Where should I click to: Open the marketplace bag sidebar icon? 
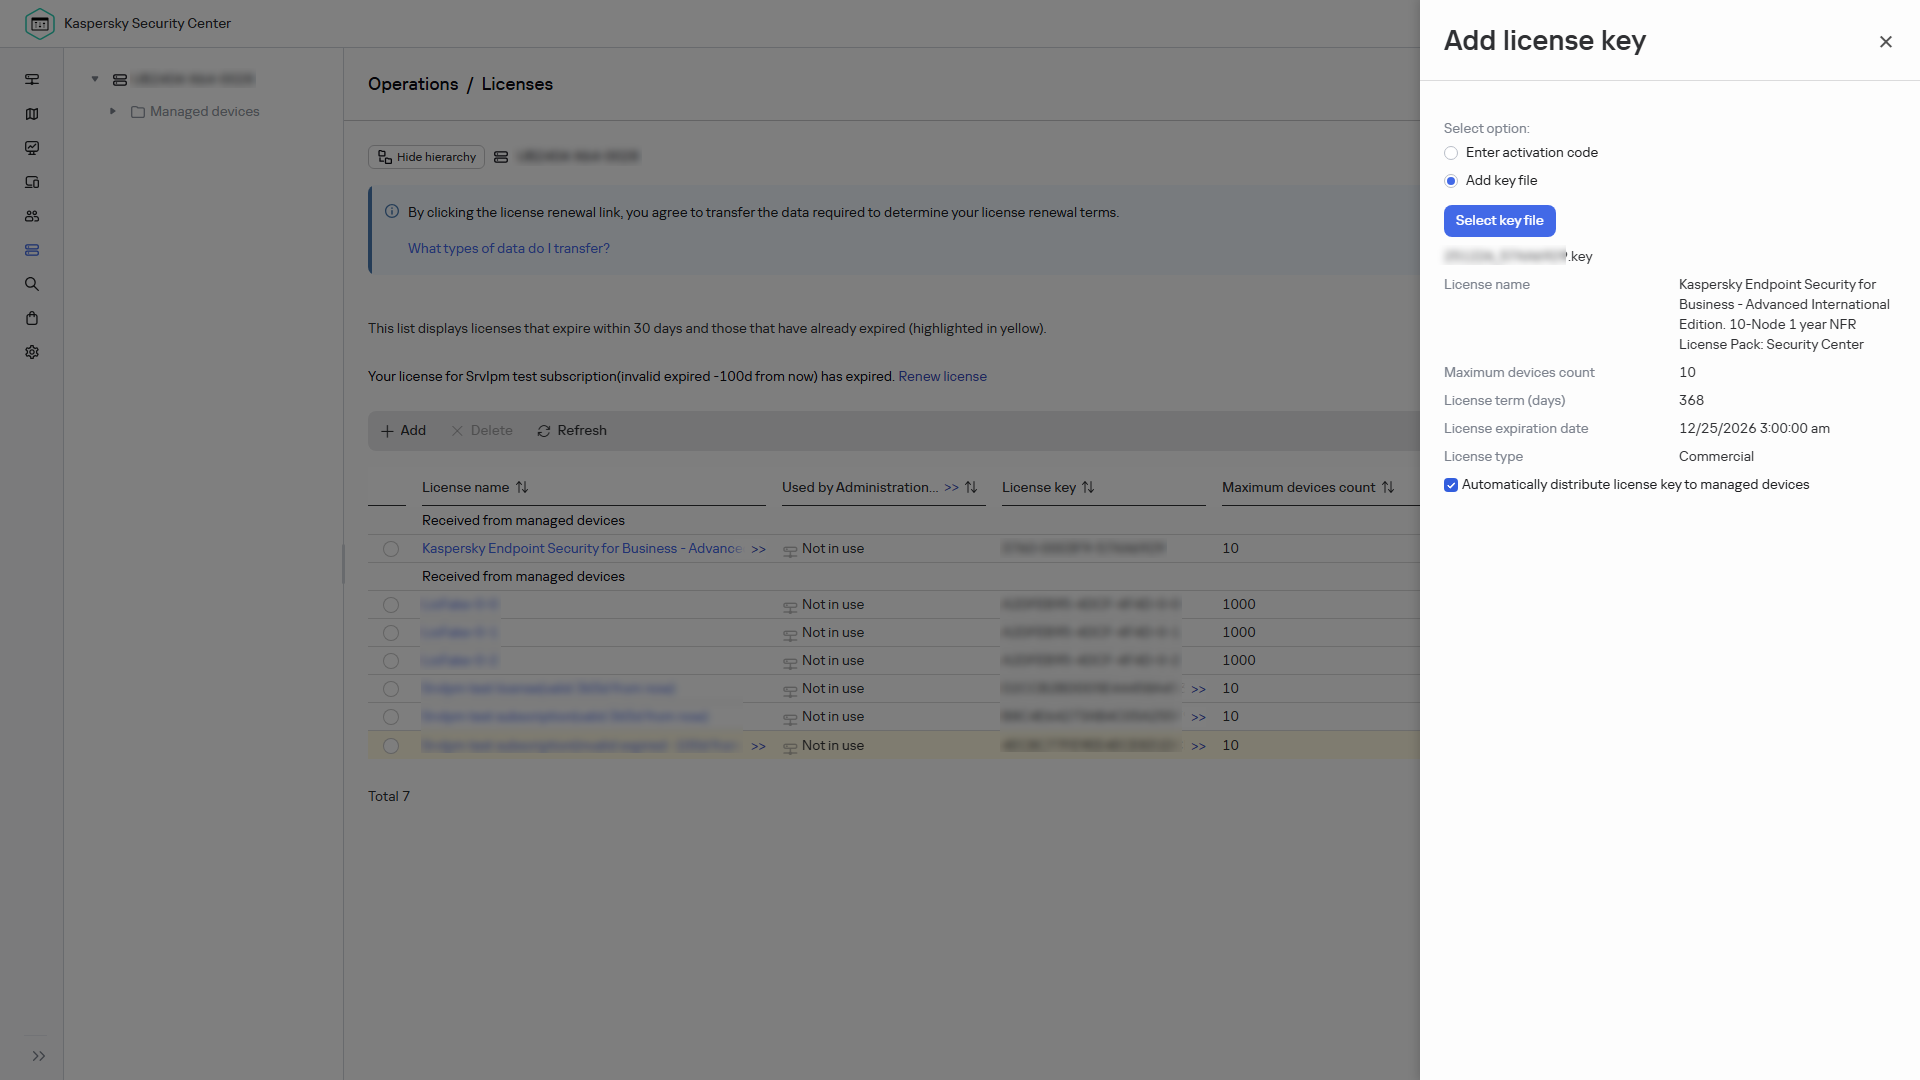(32, 318)
